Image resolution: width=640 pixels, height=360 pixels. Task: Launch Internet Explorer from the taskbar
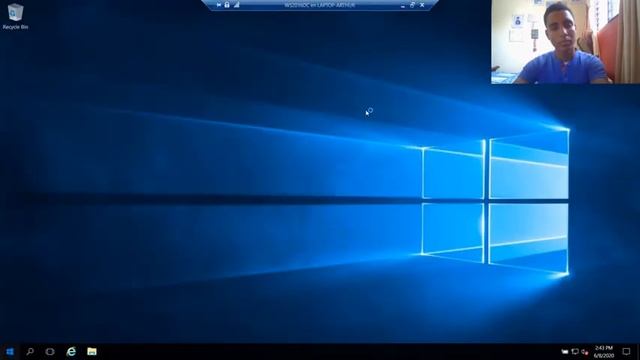click(x=71, y=351)
